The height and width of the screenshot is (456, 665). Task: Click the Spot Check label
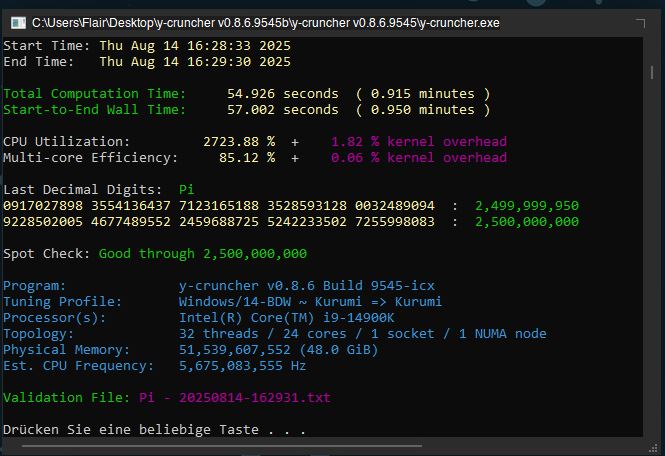click(47, 254)
